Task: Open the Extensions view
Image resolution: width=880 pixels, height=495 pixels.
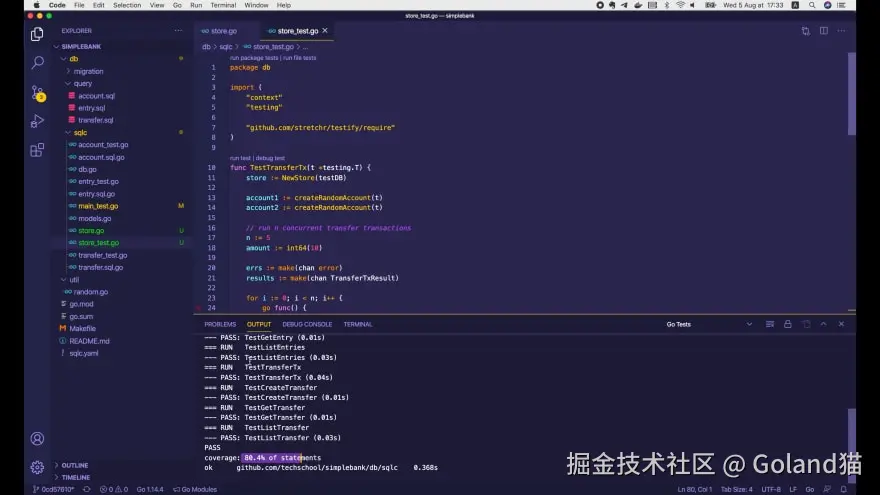Action: click(x=37, y=150)
